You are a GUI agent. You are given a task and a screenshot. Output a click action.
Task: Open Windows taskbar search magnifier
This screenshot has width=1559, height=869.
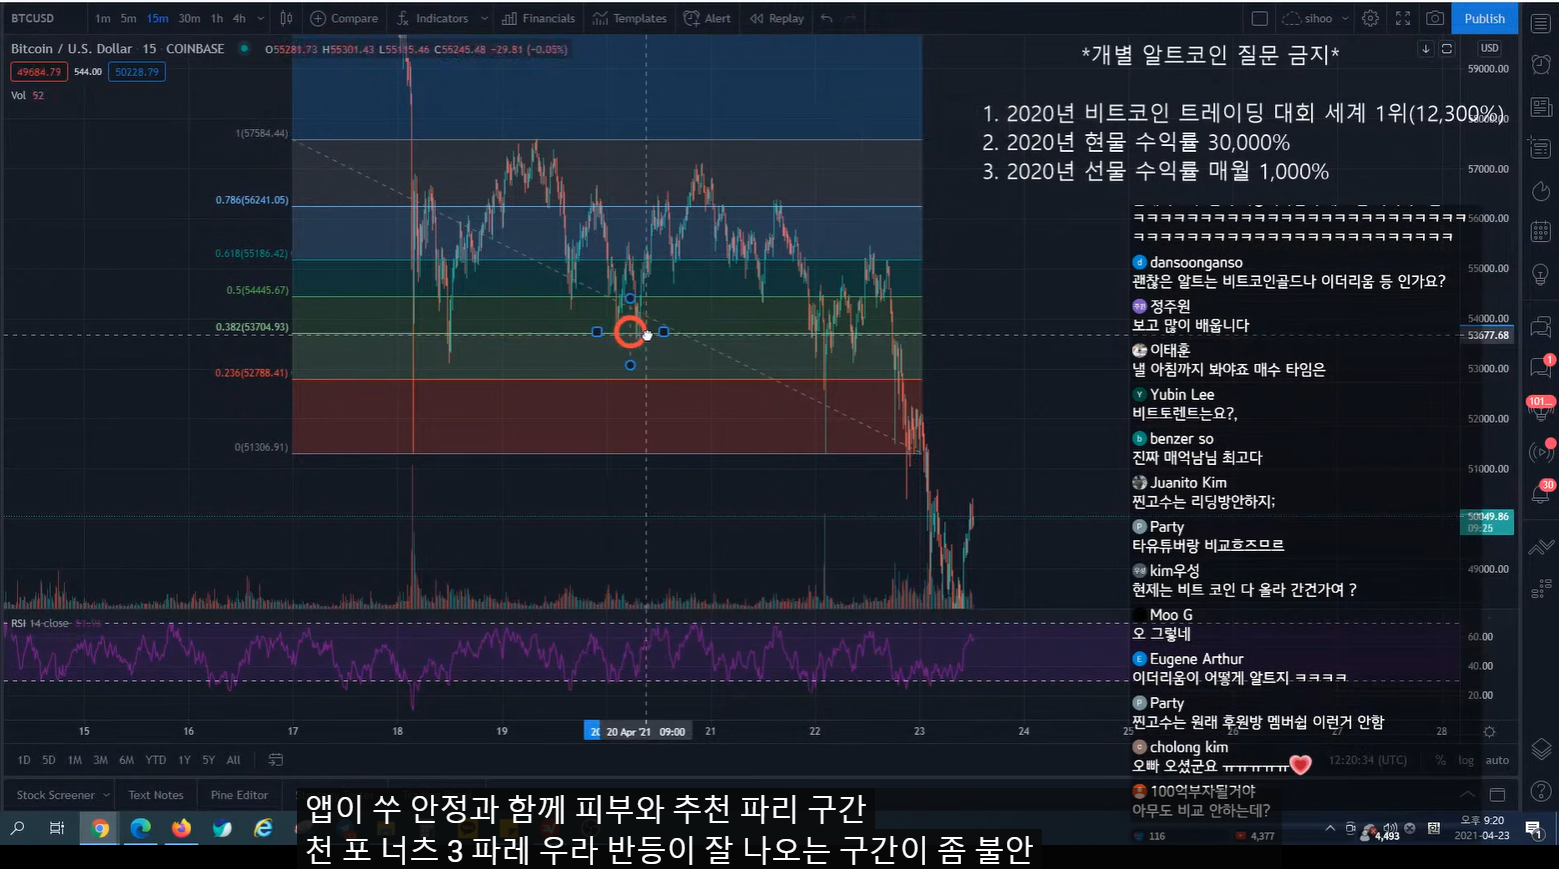pyautogui.click(x=17, y=828)
